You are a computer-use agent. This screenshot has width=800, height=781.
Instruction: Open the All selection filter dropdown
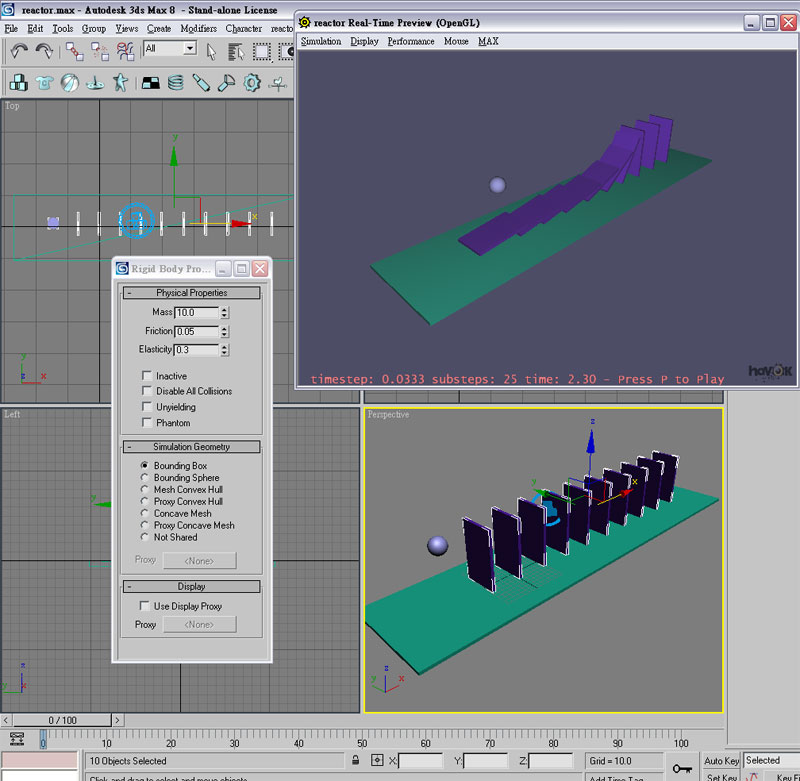(190, 48)
